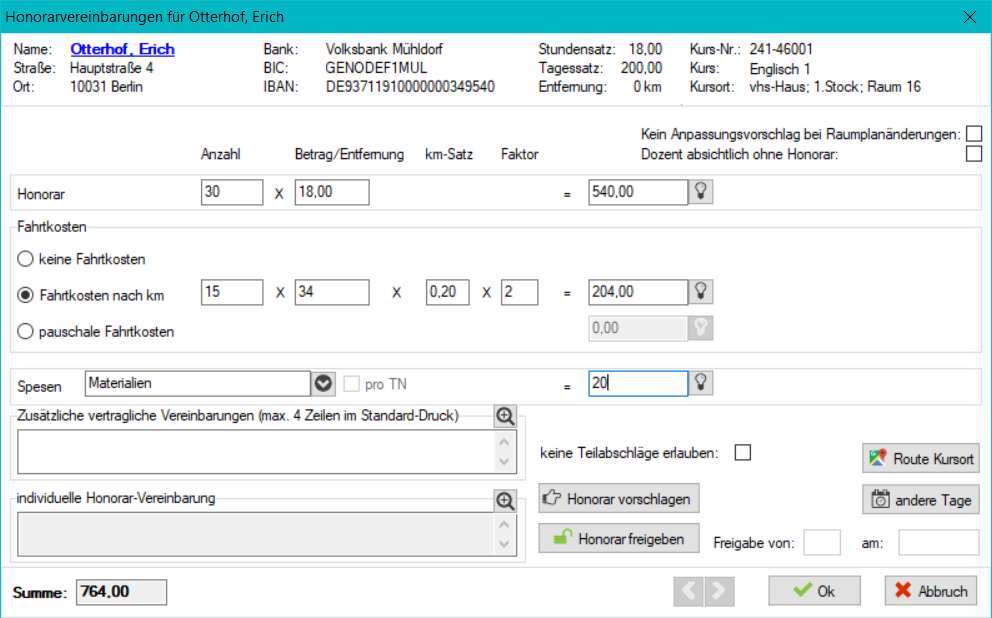Focus Fahrtkosten Anzahl field showing 15

tap(232, 292)
